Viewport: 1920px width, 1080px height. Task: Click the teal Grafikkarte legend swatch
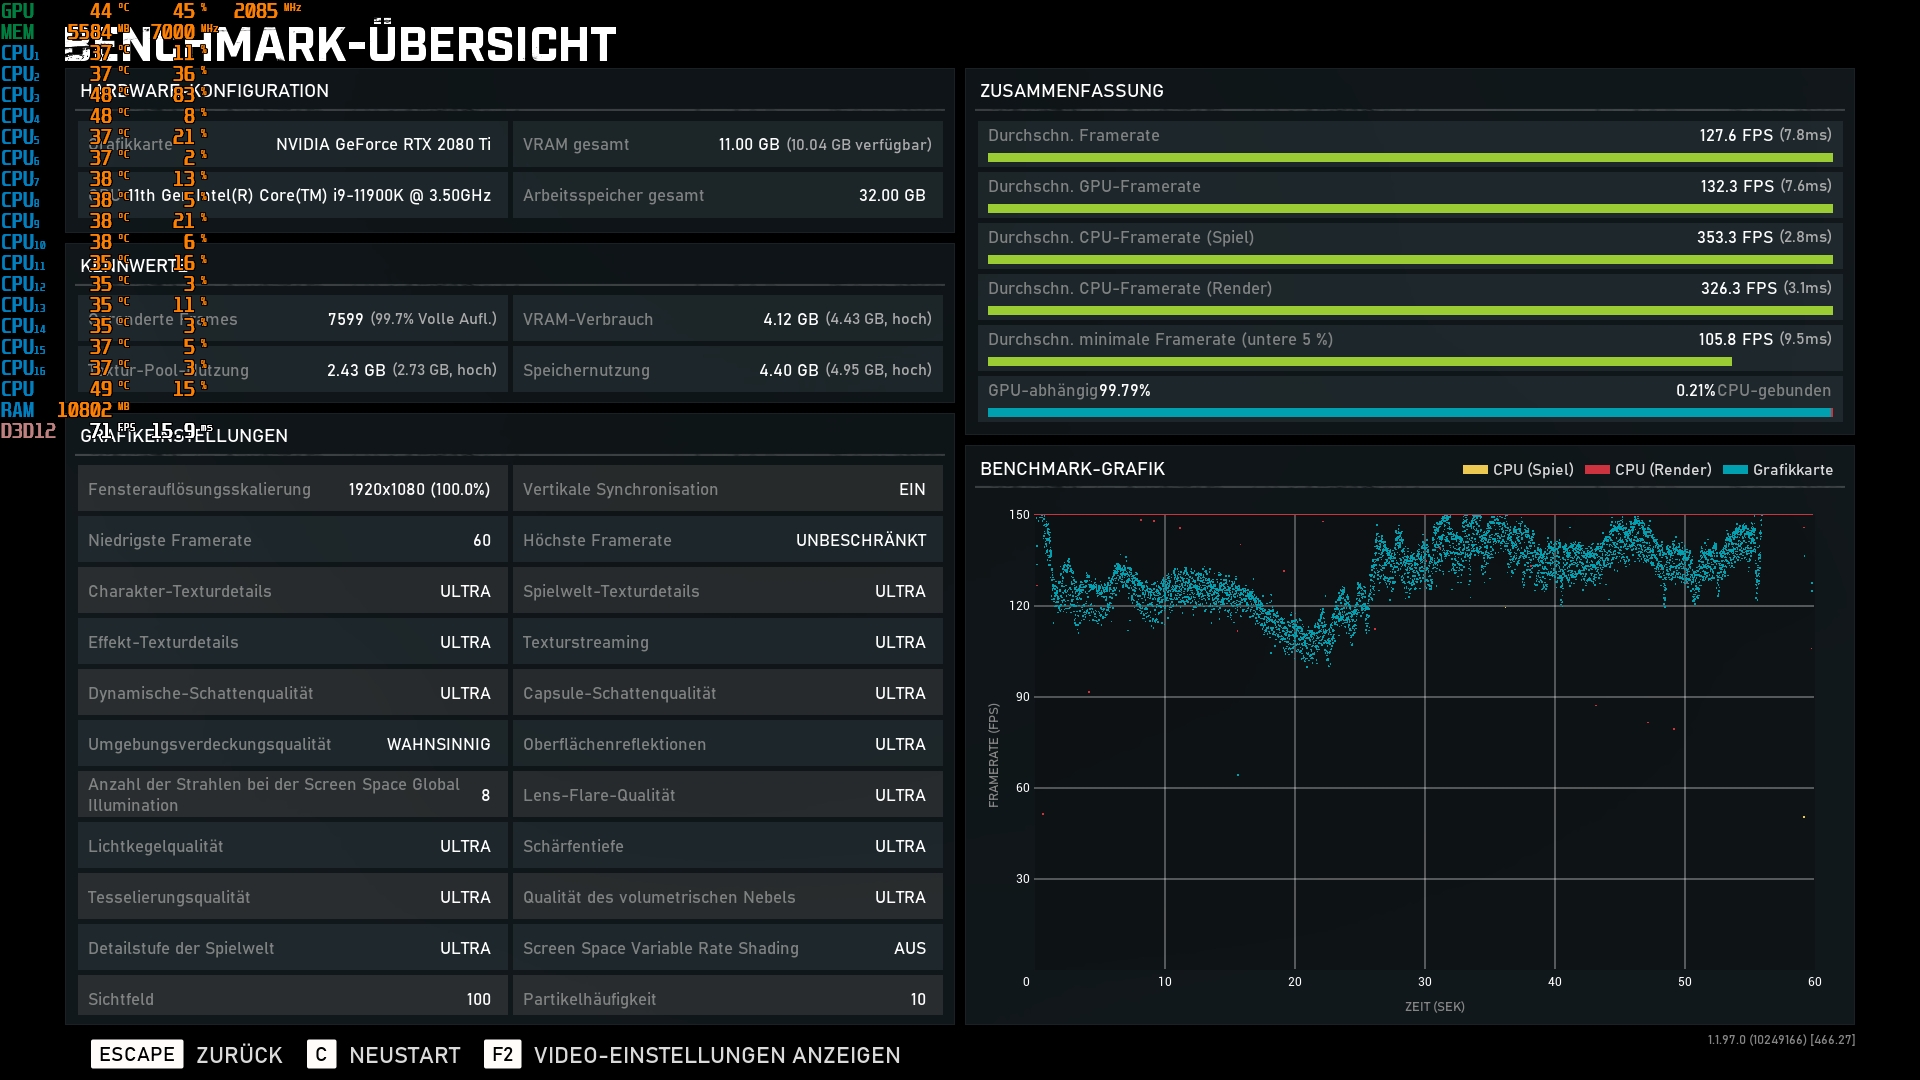coord(1735,470)
